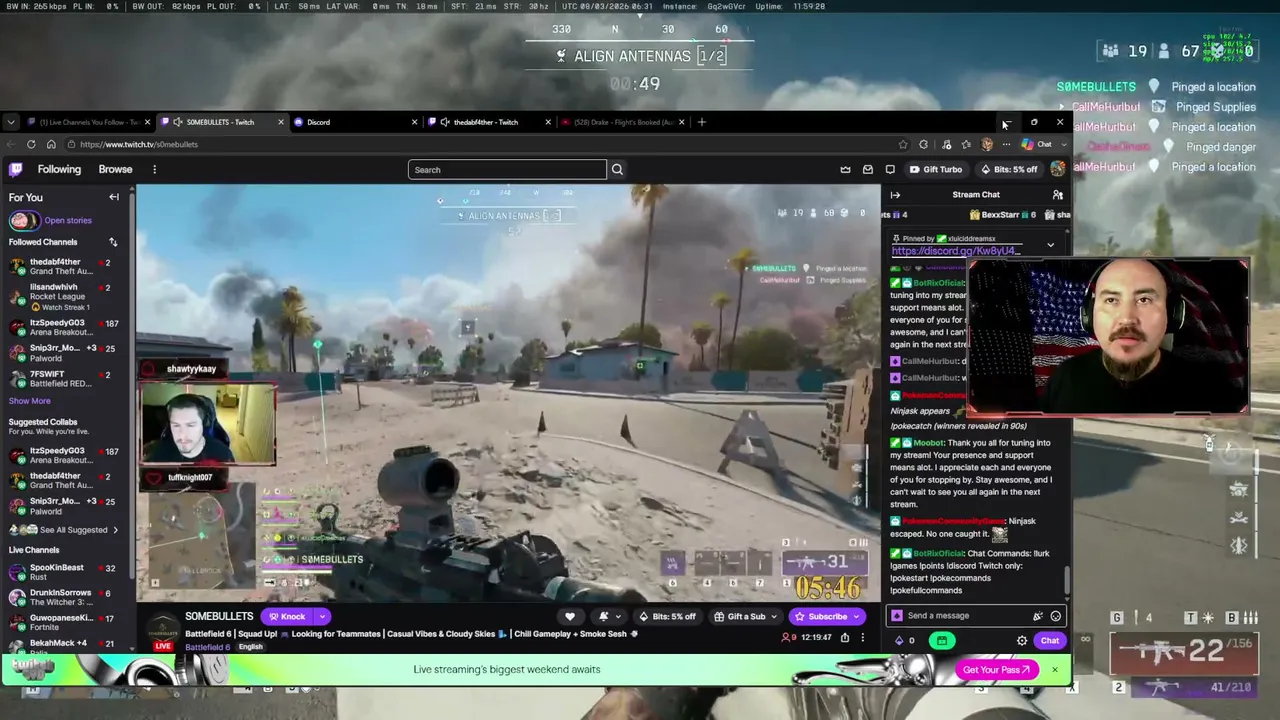Reload the page with the refresh button
Screen dimensions: 1280x720
31,144
